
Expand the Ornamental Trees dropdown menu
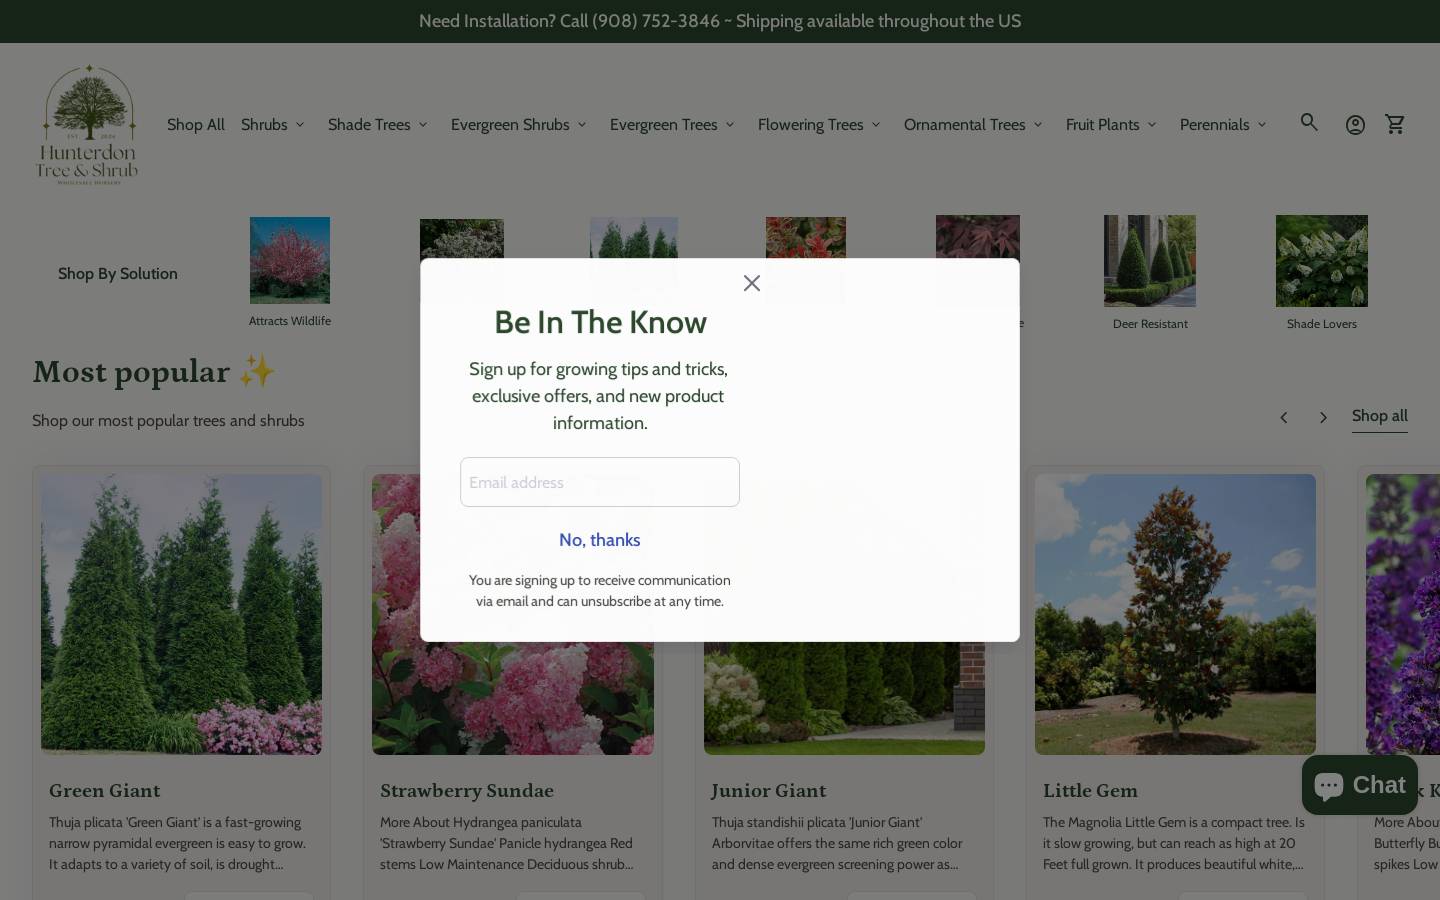click(x=973, y=125)
